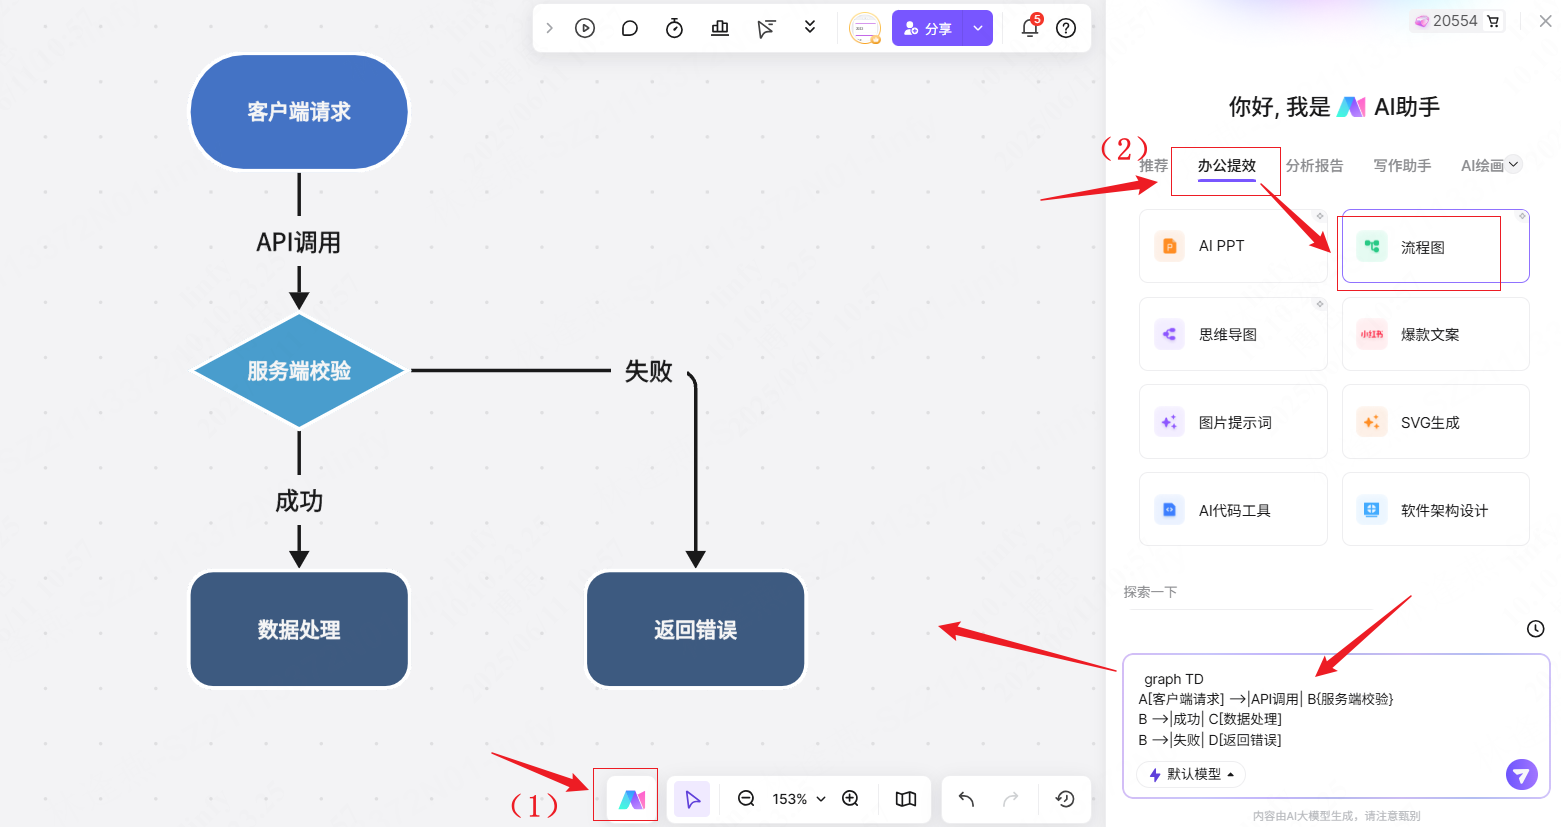
Task: Toggle the selection cursor tool
Action: coord(691,799)
